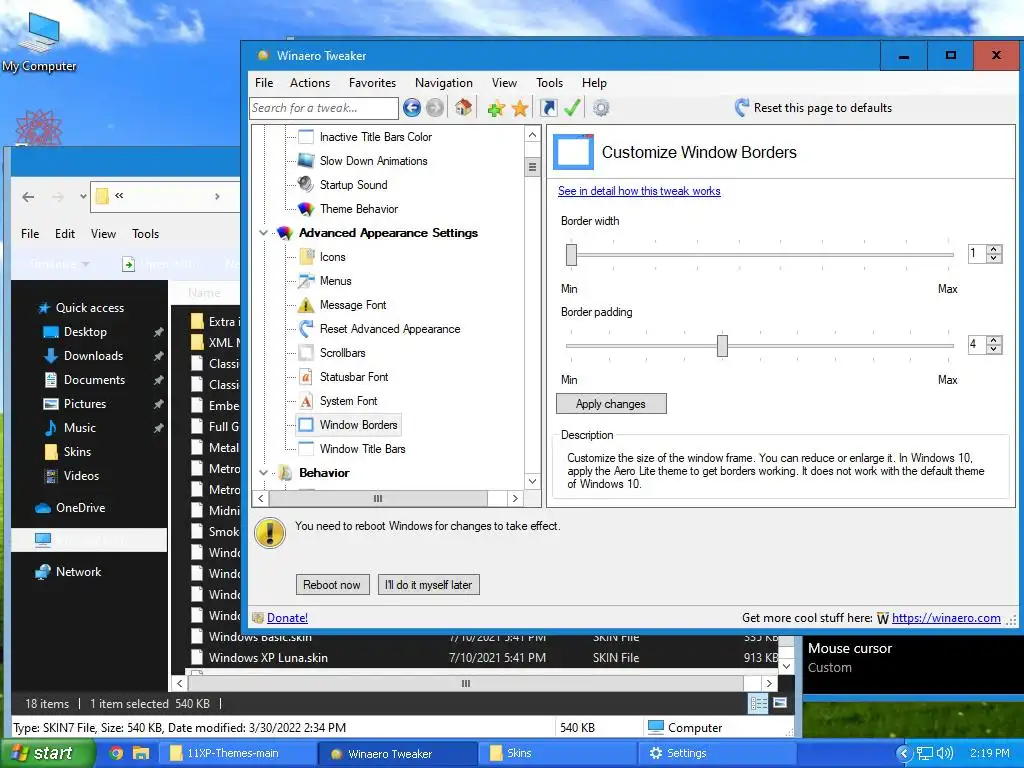Image resolution: width=1024 pixels, height=768 pixels.
Task: Click the create shortcut arrow icon
Action: pos(549,108)
